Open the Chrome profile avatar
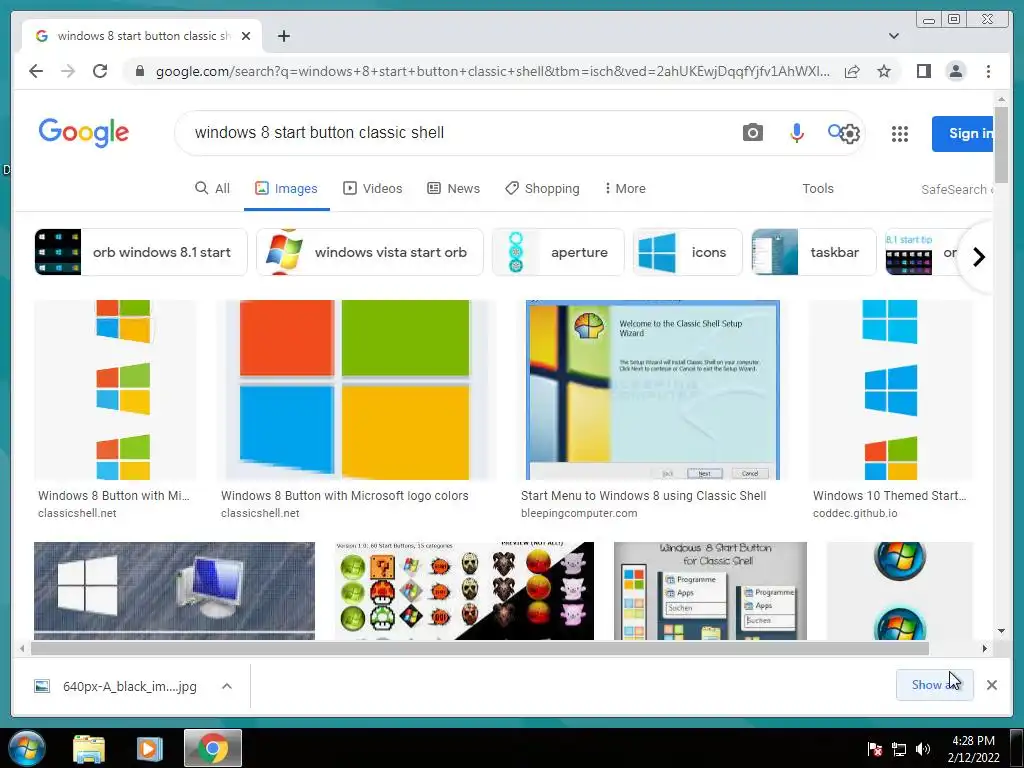The image size is (1024, 768). tap(955, 71)
